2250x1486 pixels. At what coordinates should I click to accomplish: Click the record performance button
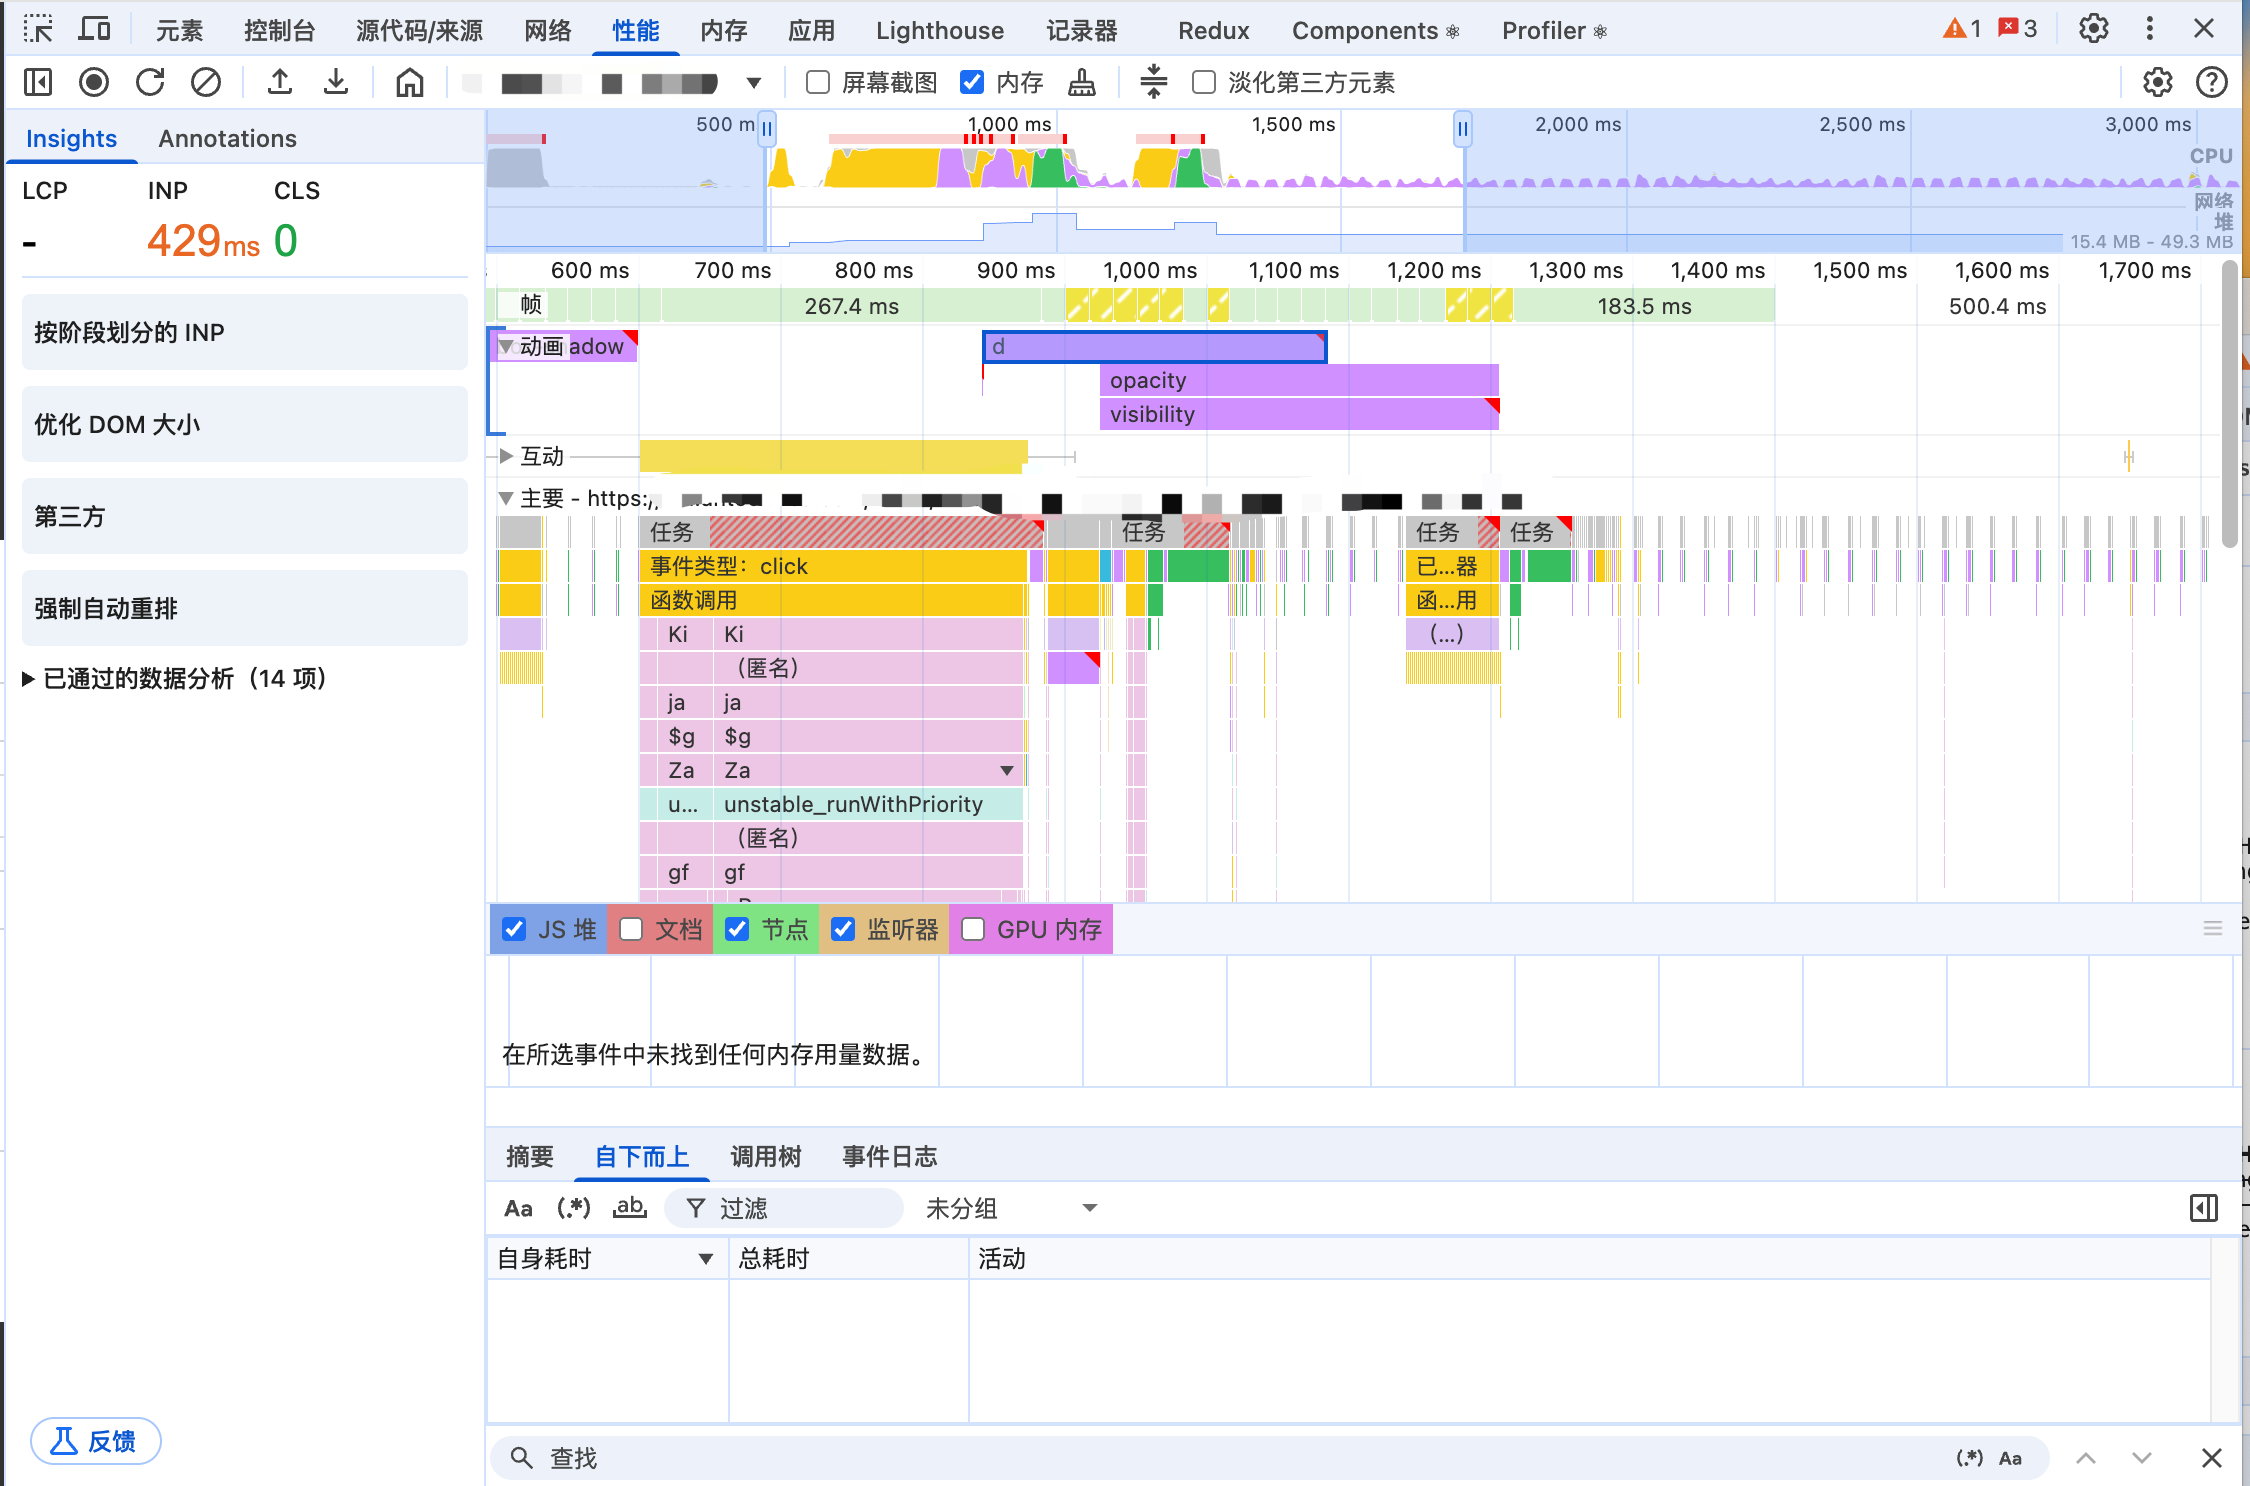coord(94,82)
